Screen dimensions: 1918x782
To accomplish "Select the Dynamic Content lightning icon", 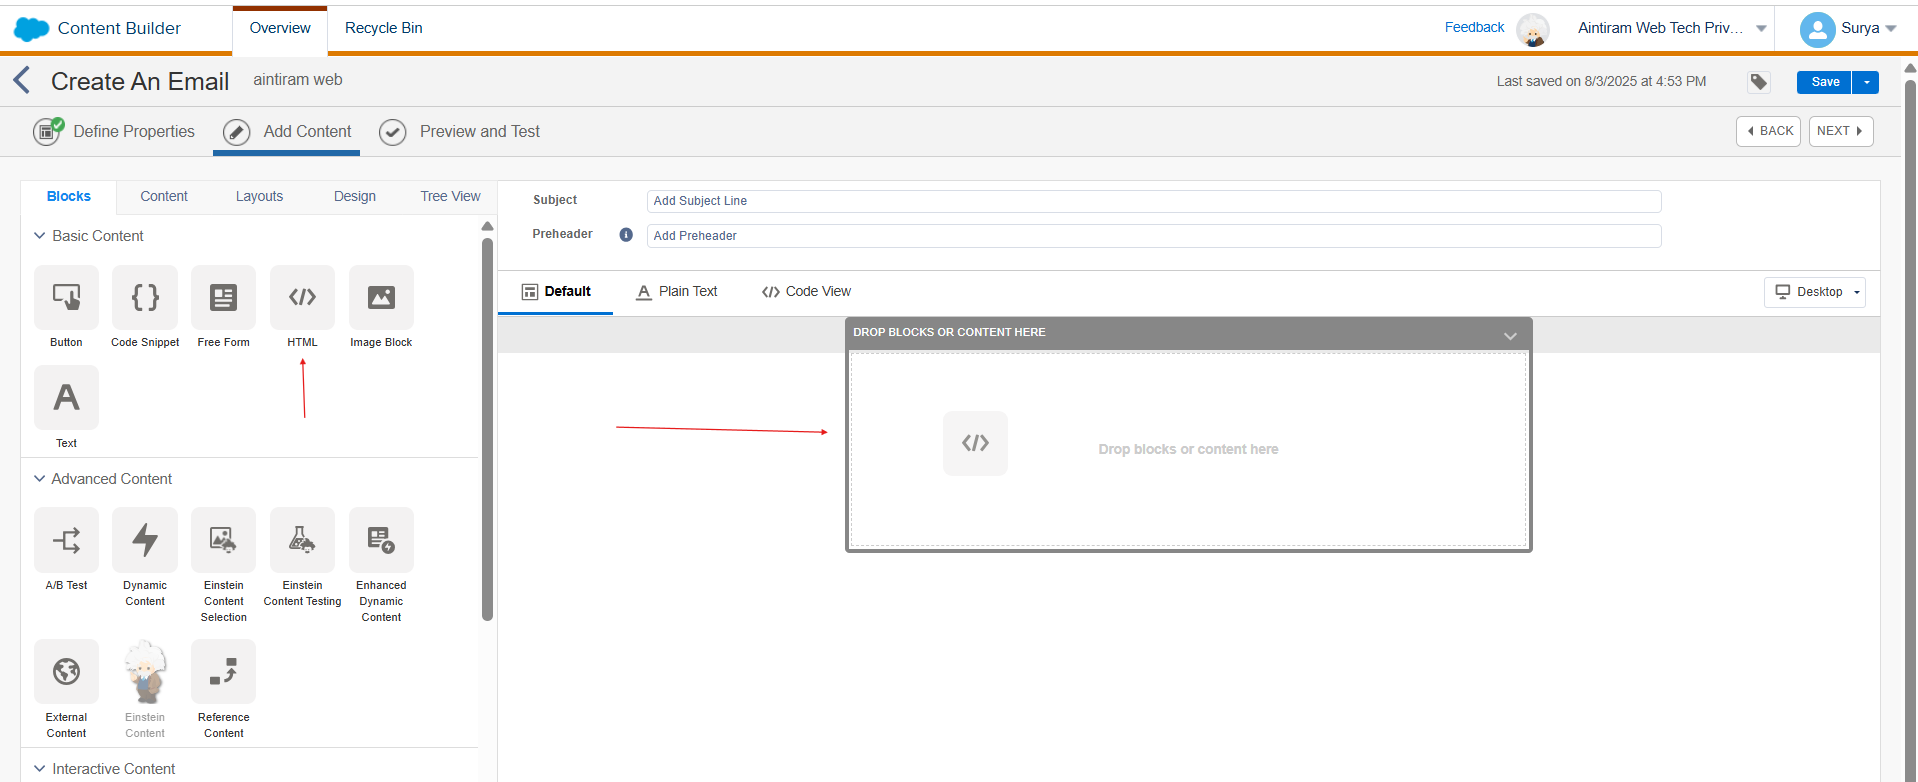I will (x=145, y=540).
